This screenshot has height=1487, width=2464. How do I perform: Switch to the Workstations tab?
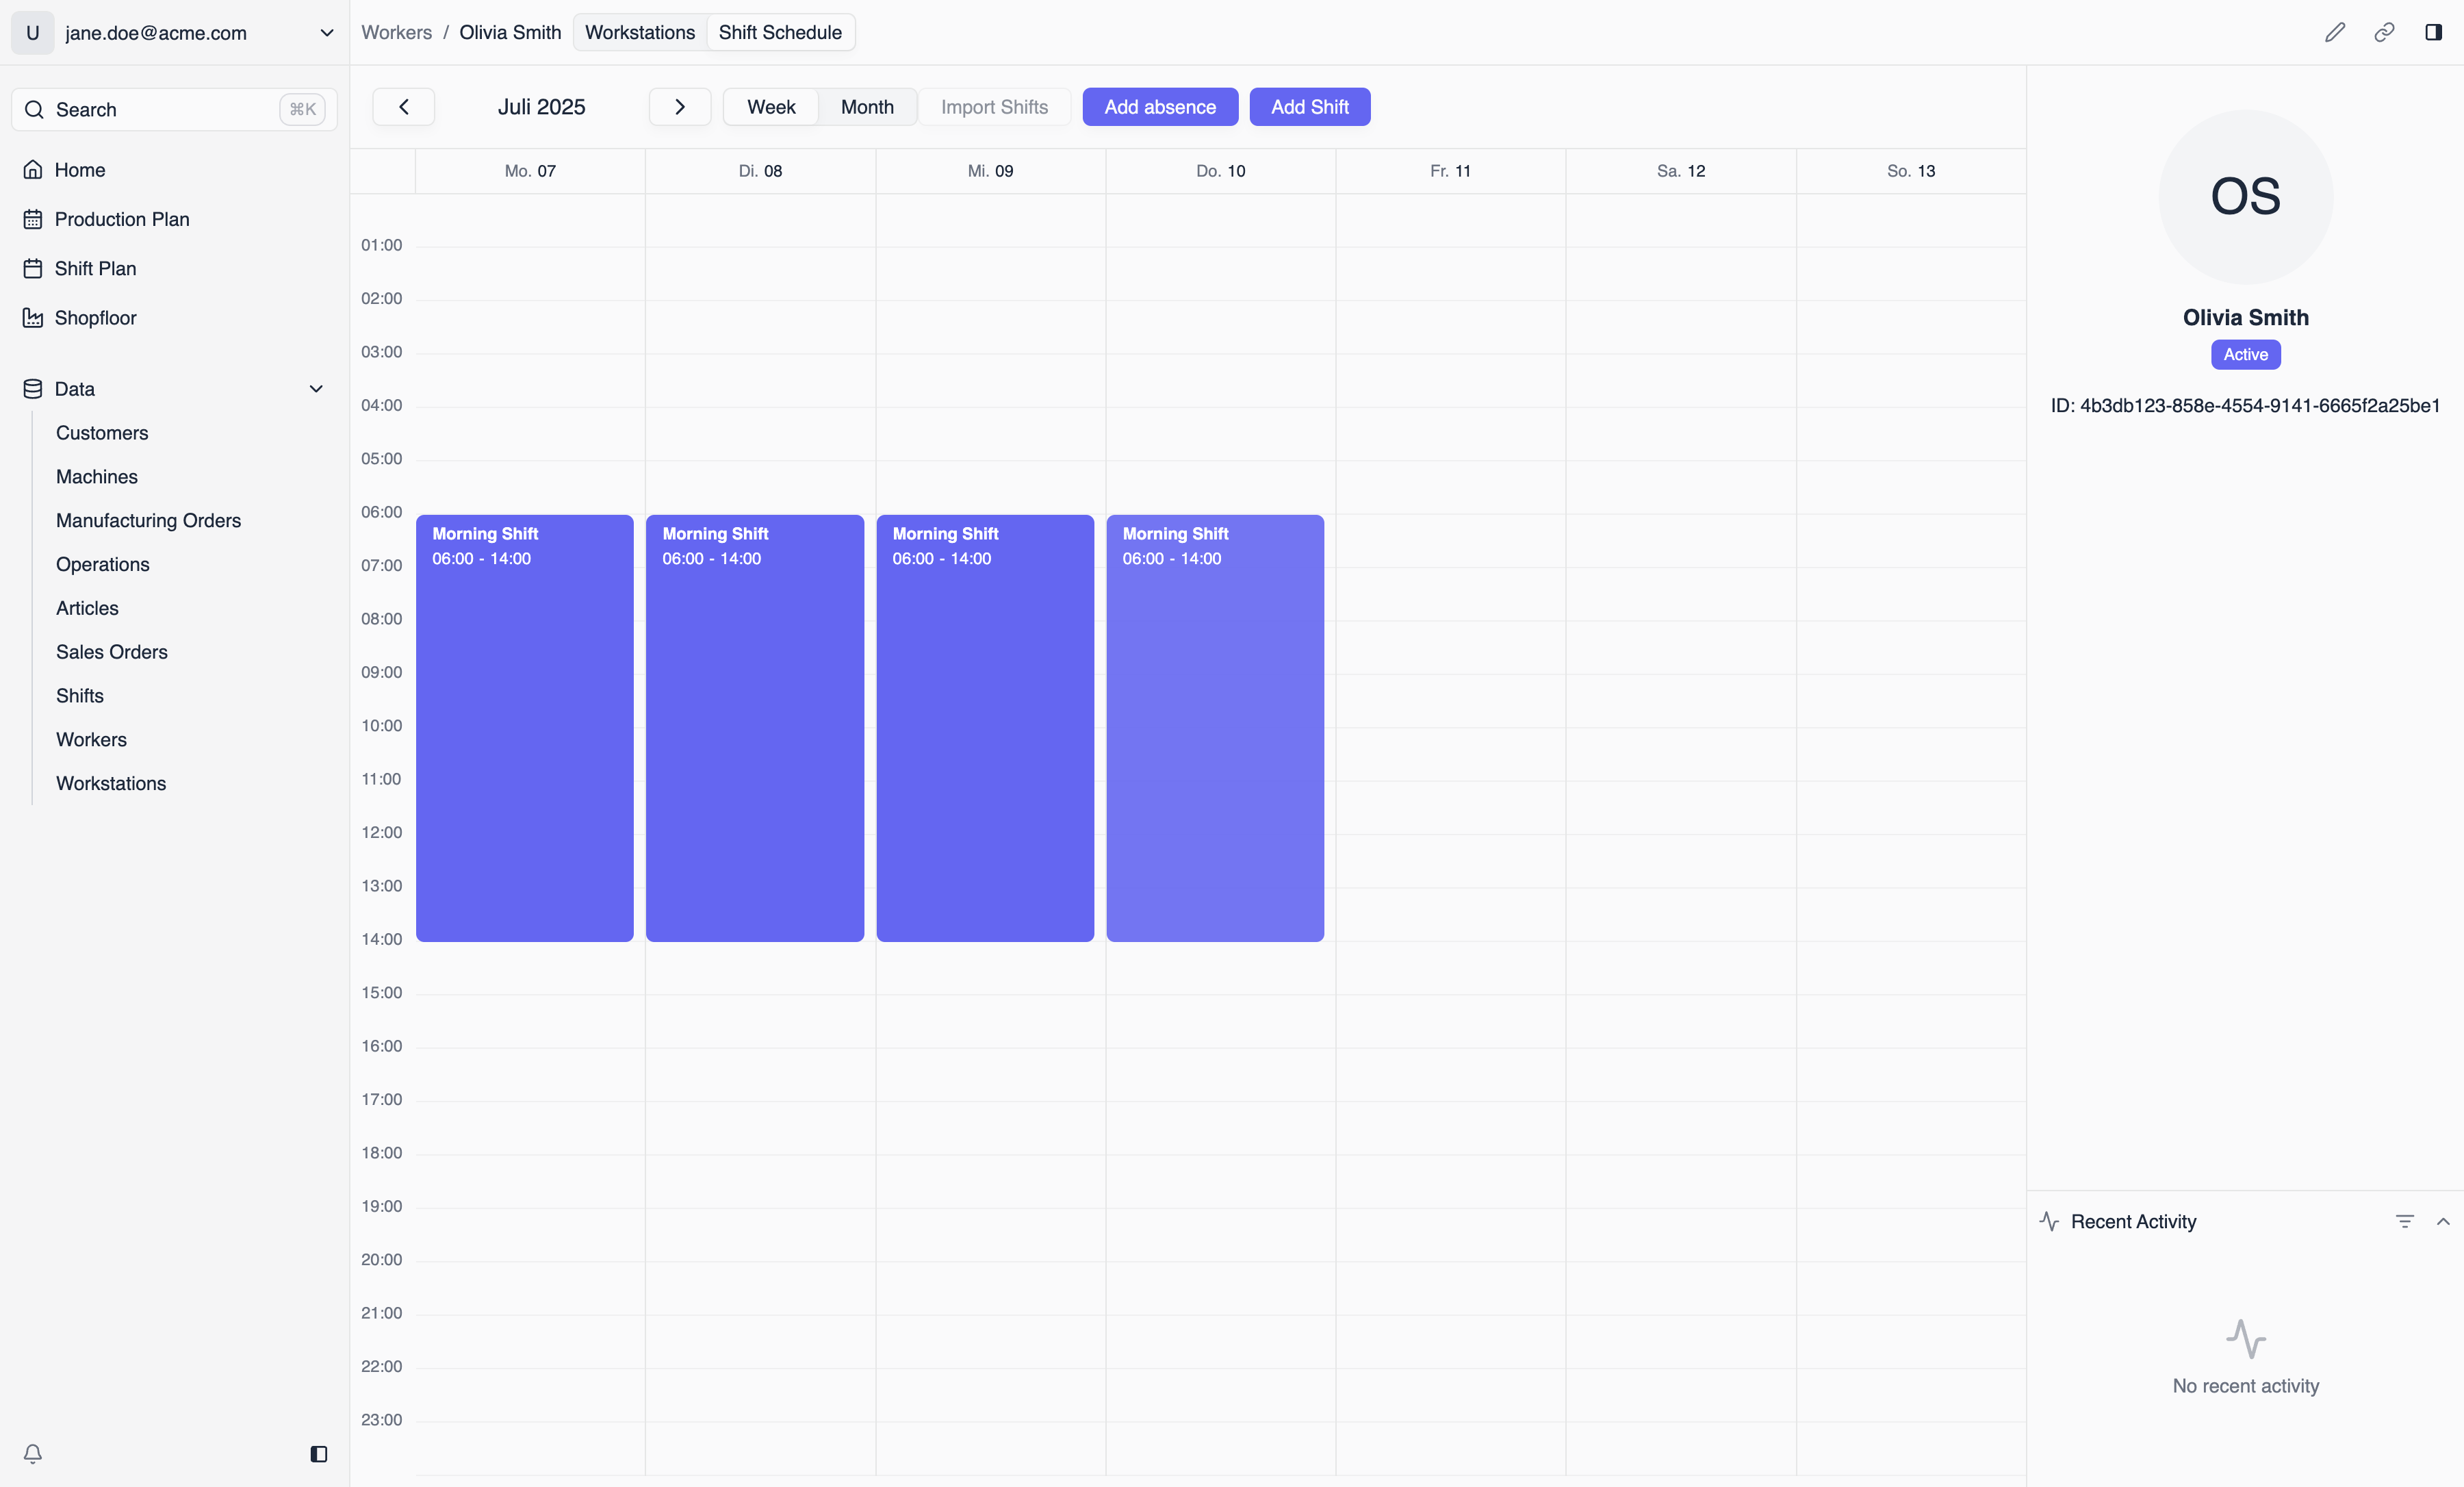(x=639, y=32)
